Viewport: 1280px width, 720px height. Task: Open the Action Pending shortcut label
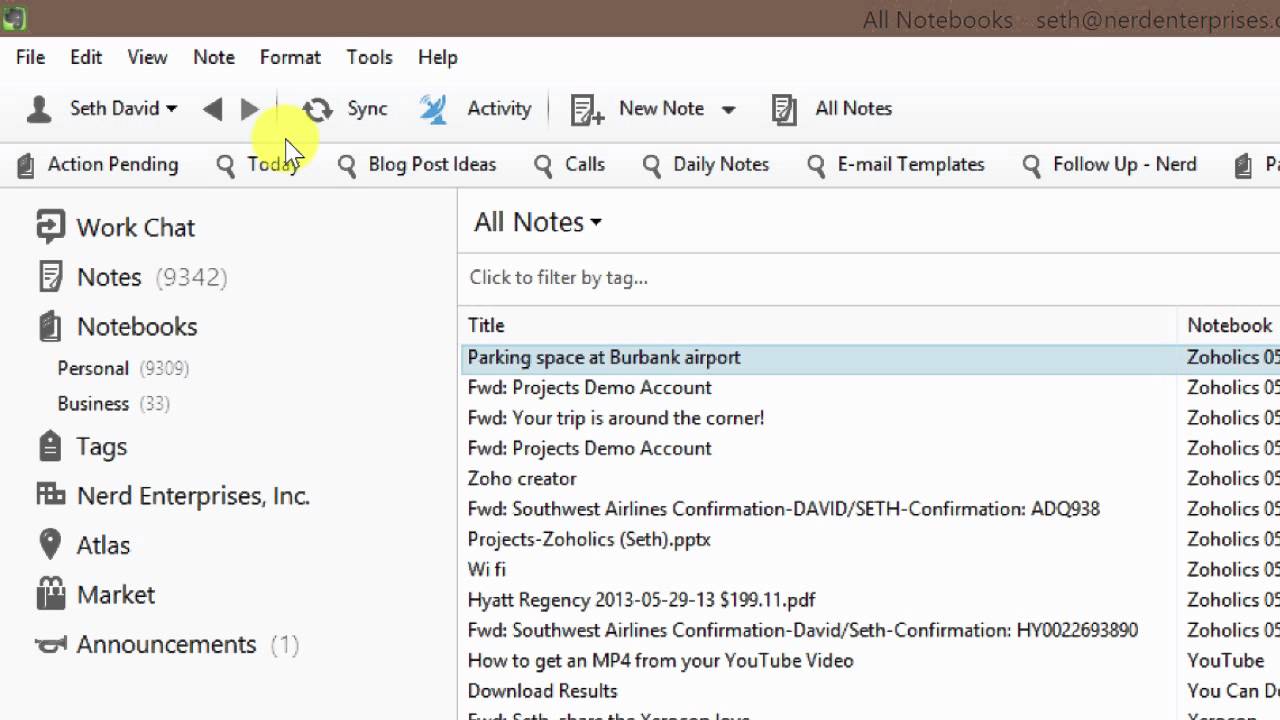(113, 165)
